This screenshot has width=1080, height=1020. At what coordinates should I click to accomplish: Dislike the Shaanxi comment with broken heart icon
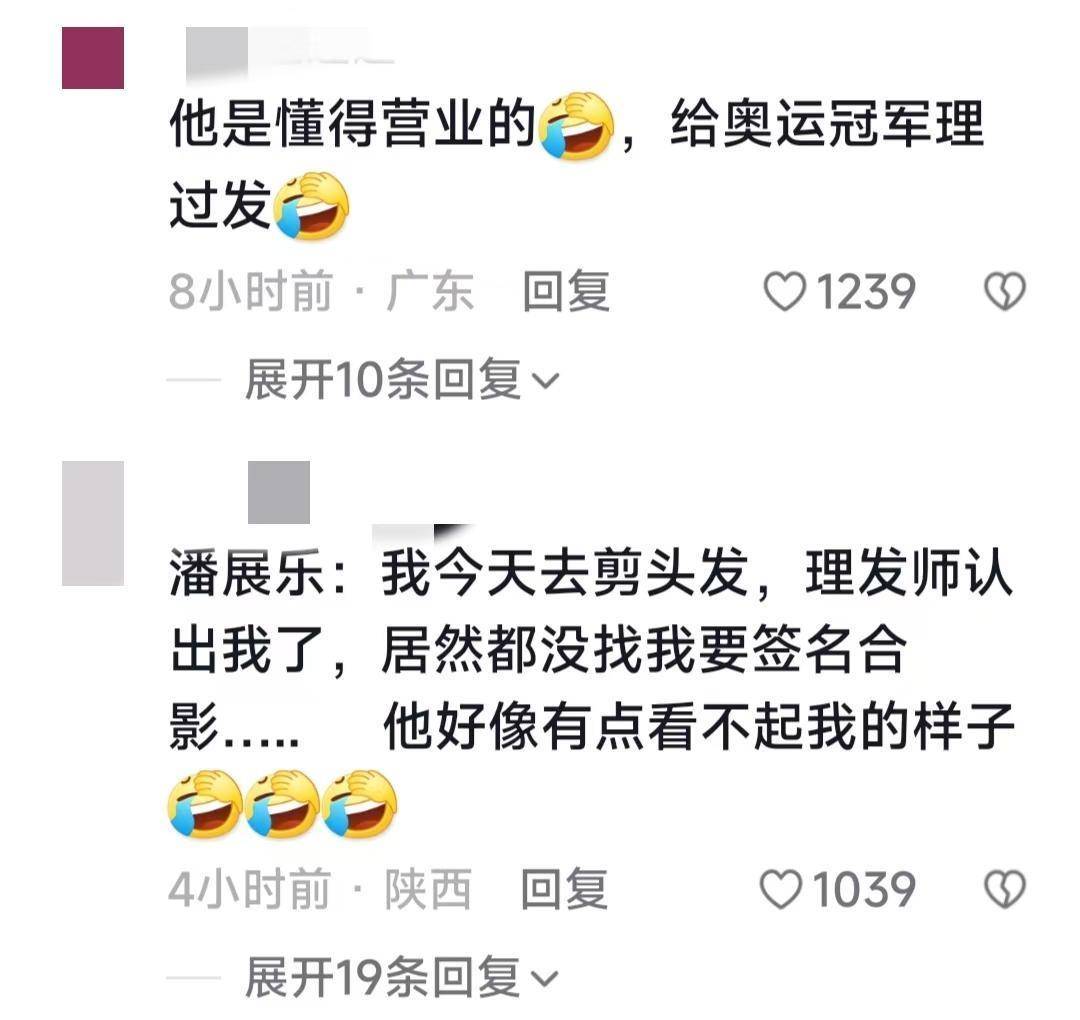point(1005,888)
